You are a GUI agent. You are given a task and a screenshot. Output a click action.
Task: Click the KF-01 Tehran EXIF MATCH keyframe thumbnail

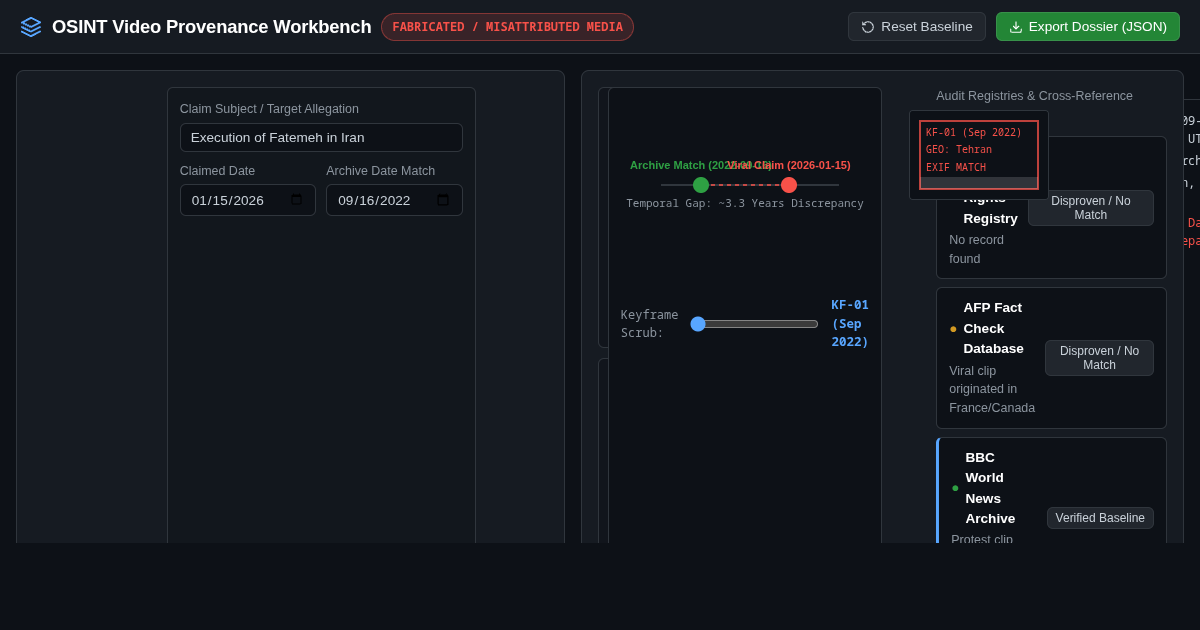[979, 155]
